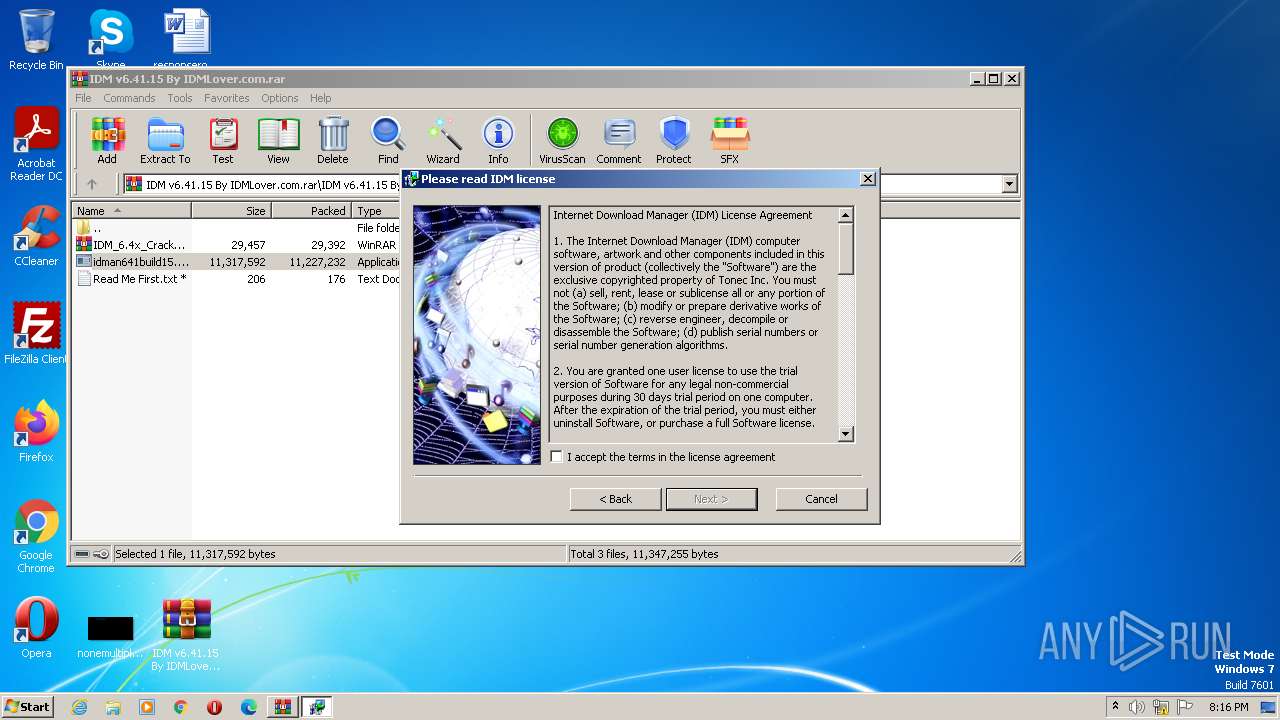
Task: Click license text scrollbar up arrow
Action: [845, 215]
